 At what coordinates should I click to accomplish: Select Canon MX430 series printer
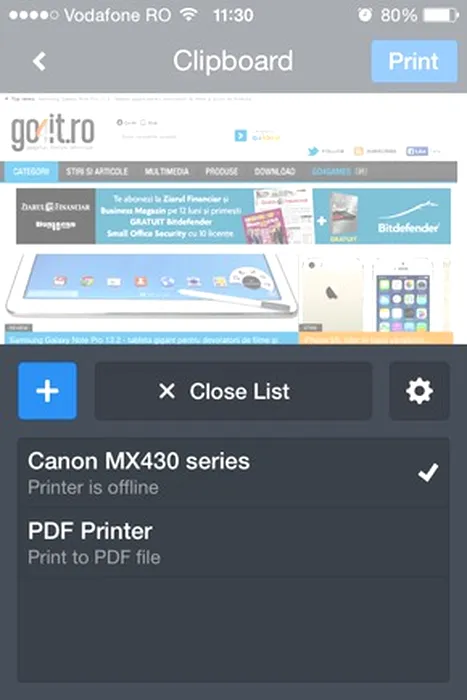tap(233, 472)
